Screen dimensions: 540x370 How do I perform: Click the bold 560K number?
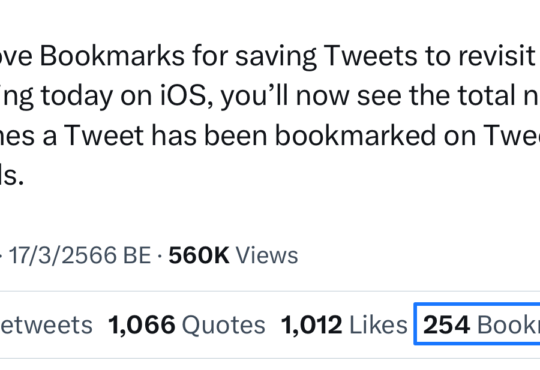tap(199, 255)
